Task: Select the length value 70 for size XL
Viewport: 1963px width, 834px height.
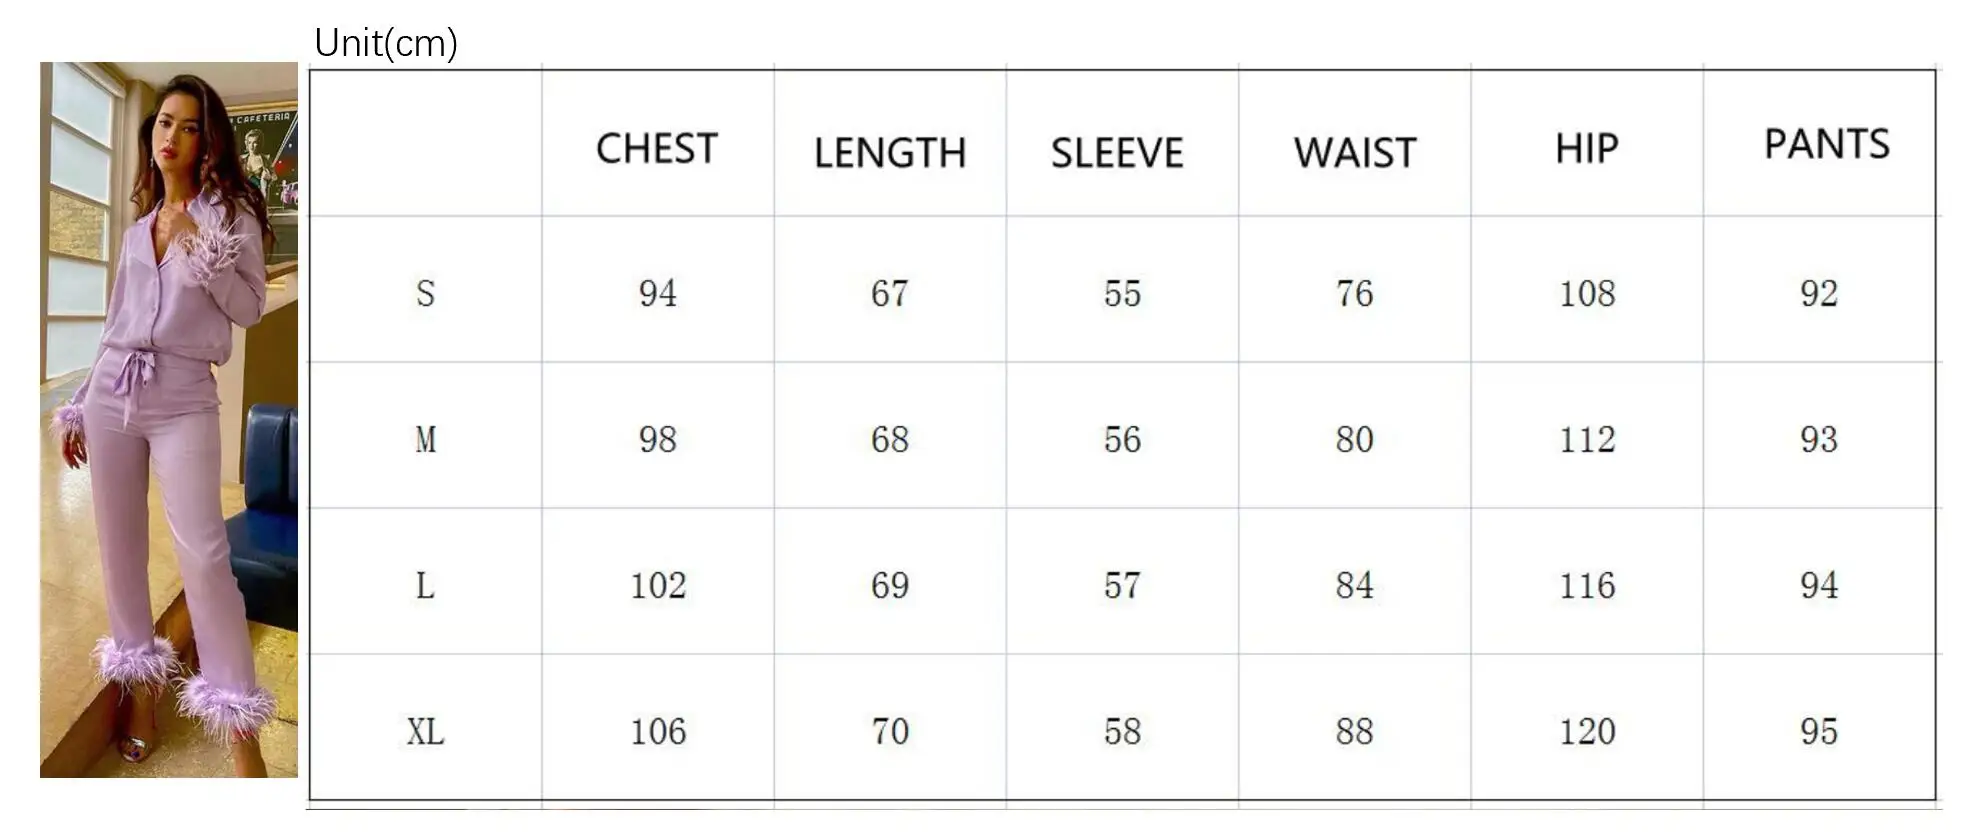Action: (x=890, y=732)
